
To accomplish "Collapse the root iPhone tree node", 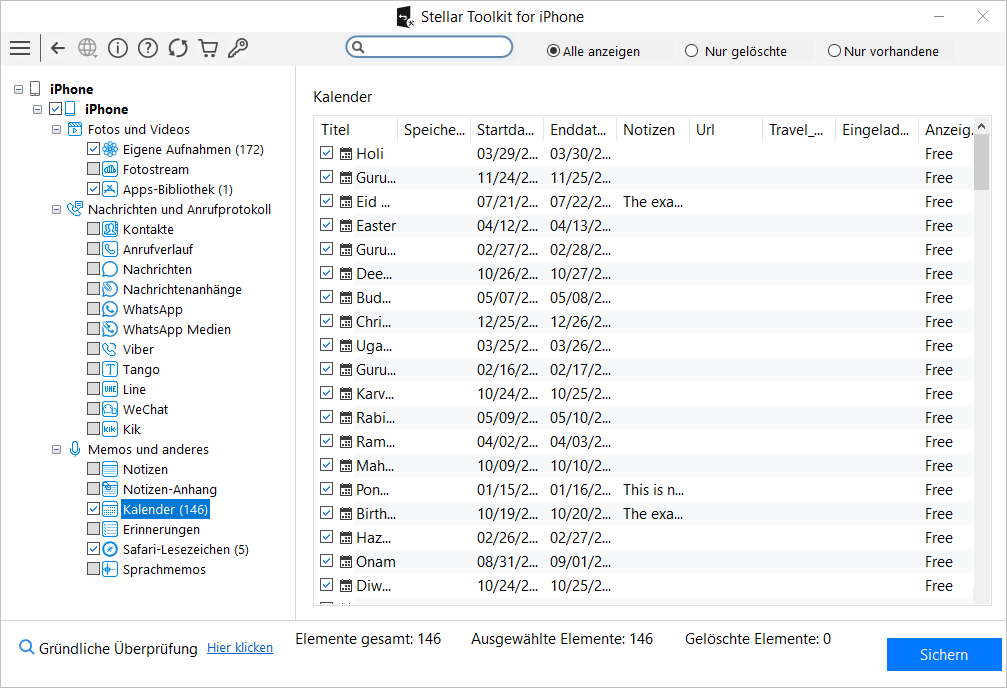I will coord(19,89).
